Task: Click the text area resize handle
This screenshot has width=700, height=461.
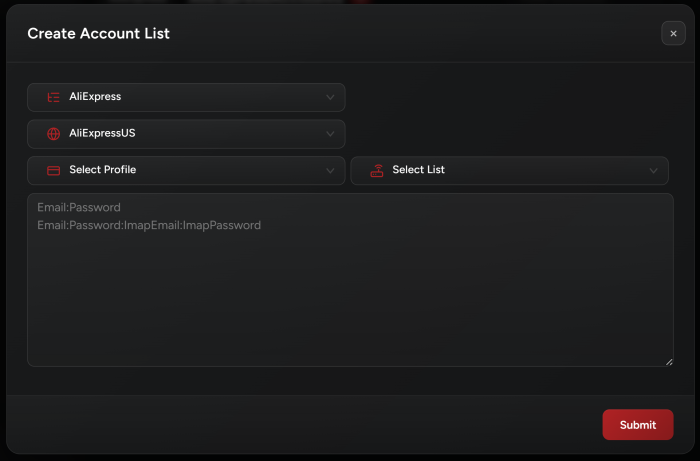Action: click(x=669, y=361)
